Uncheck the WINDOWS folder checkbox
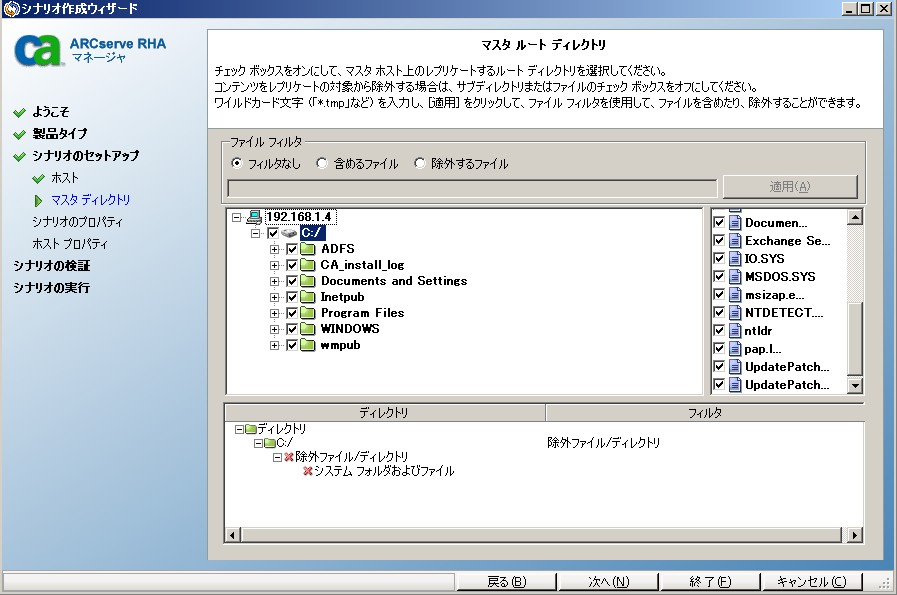The height and width of the screenshot is (595, 897). point(292,330)
